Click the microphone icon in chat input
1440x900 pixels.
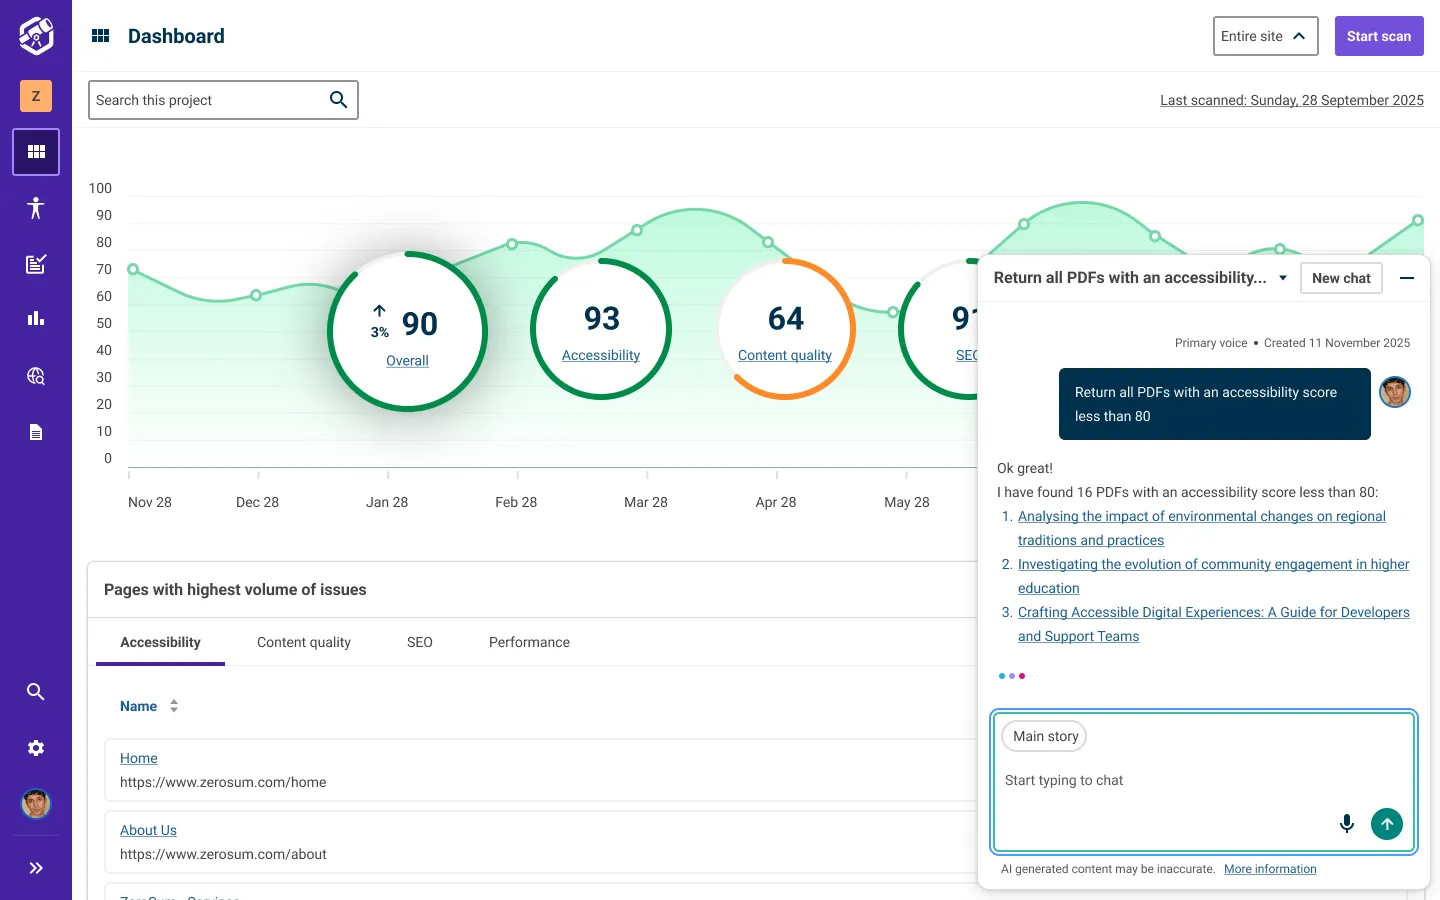(x=1347, y=823)
